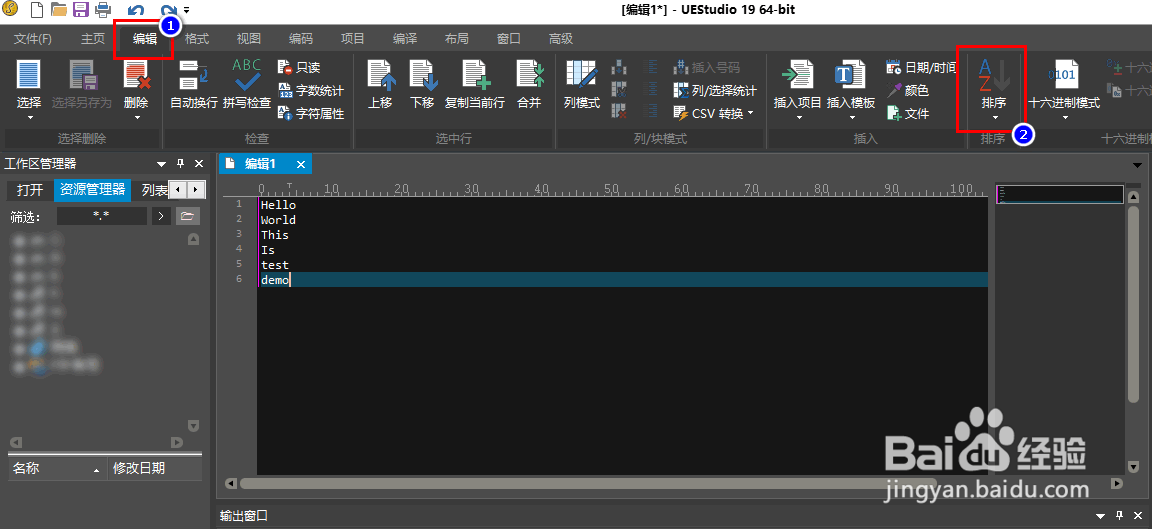This screenshot has width=1152, height=529.
Task: Switch to 列表 tab in workspace manager
Action: click(152, 190)
